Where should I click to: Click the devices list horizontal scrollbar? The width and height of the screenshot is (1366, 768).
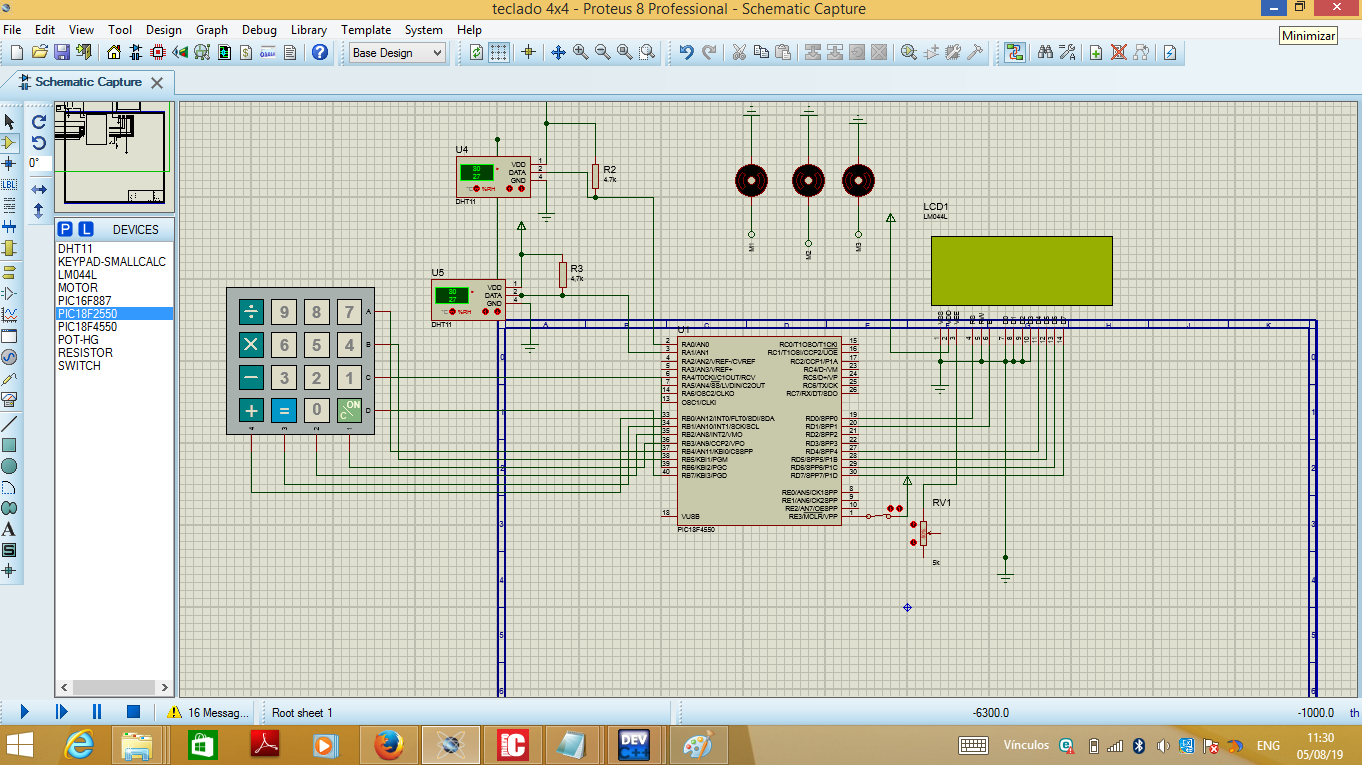pyautogui.click(x=115, y=688)
